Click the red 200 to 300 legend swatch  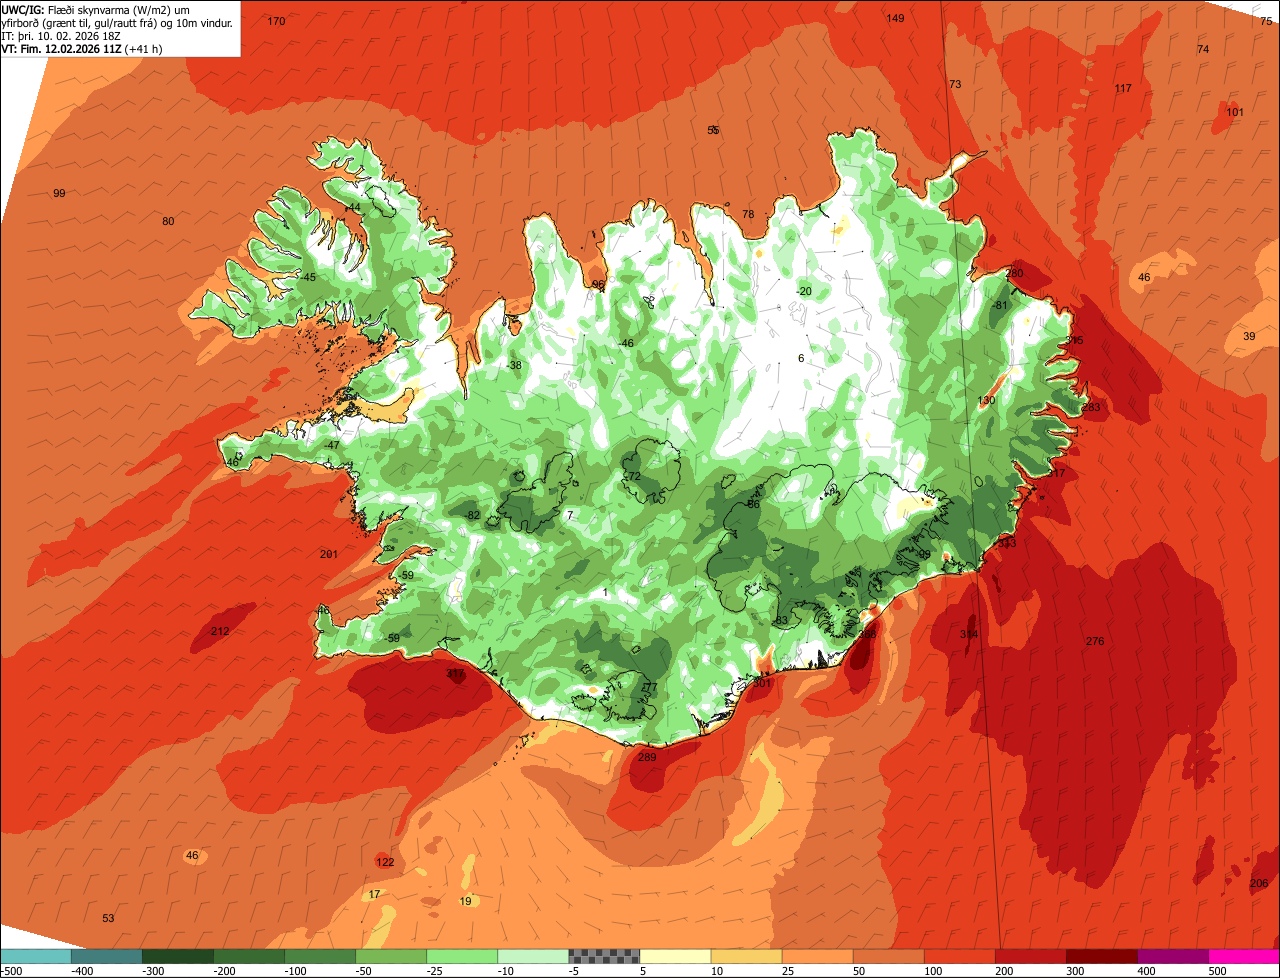coord(1030,956)
